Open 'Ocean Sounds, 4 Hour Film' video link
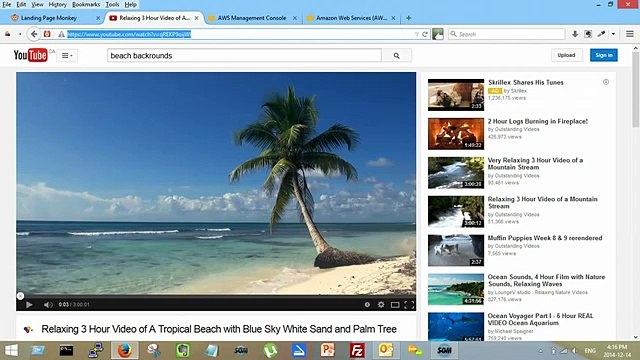 [x=546, y=280]
